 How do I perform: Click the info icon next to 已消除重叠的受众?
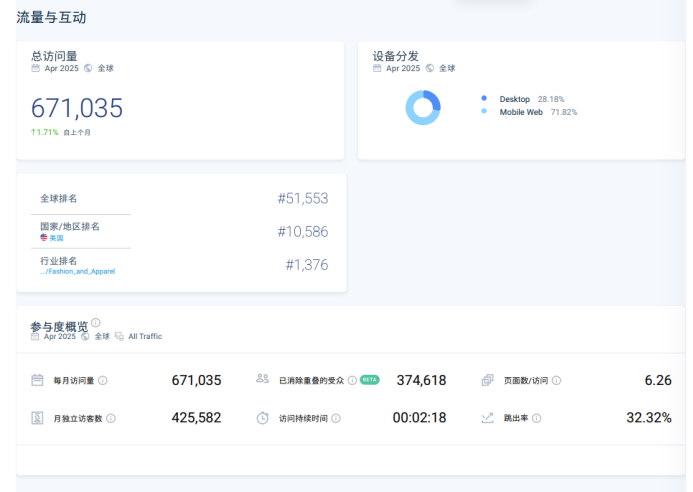tap(352, 381)
